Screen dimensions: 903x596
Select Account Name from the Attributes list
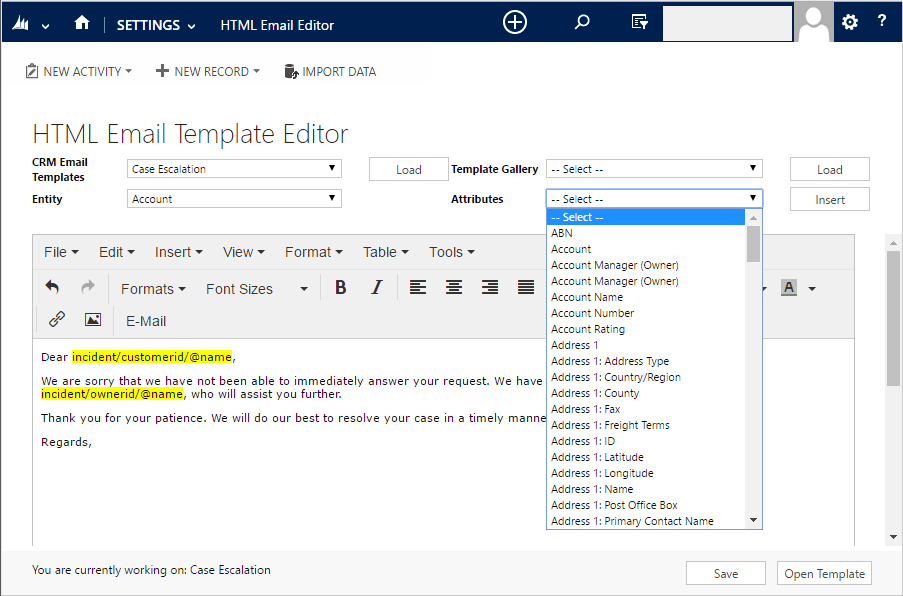(x=587, y=297)
